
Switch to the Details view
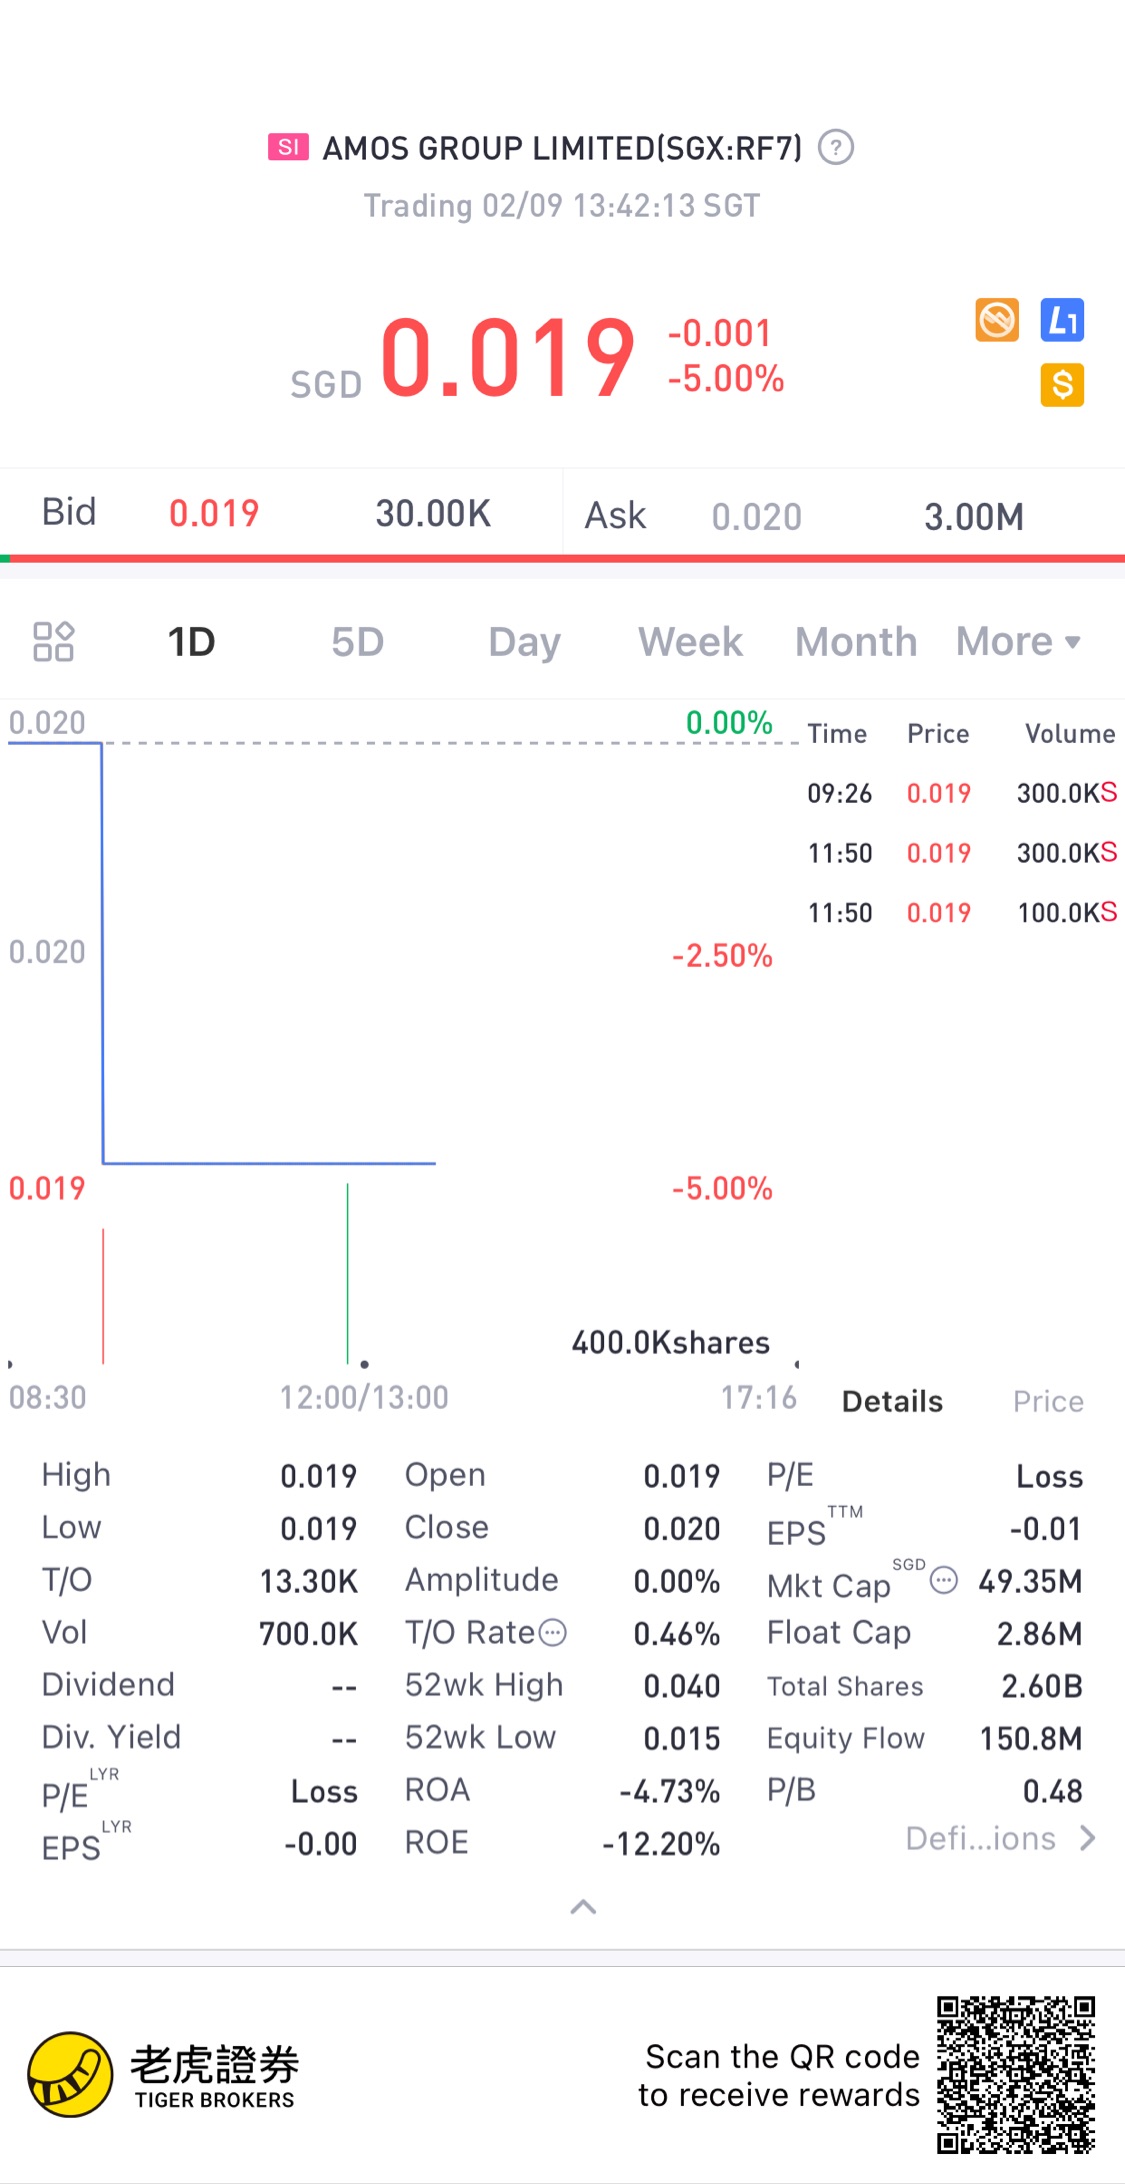(x=892, y=1402)
